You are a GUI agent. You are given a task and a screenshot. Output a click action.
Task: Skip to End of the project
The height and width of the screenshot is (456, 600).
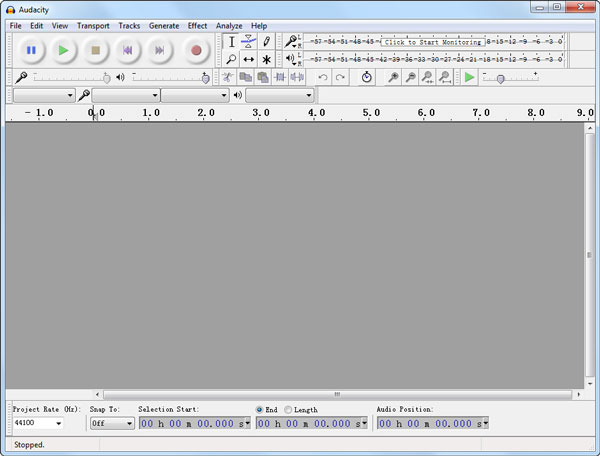160,50
